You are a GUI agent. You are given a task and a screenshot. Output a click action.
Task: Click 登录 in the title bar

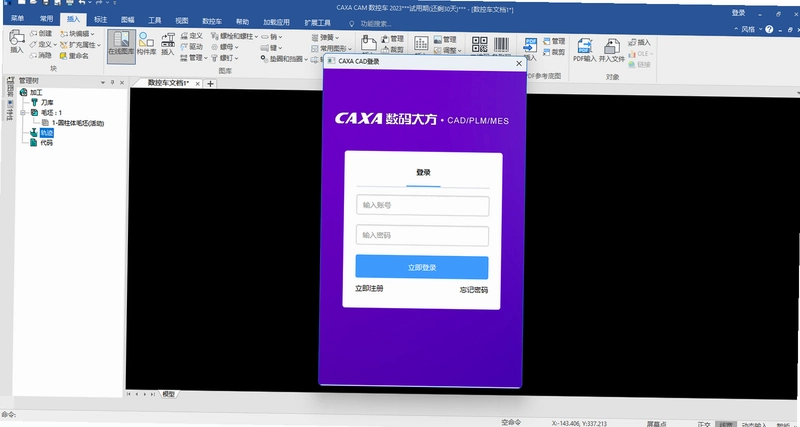[738, 13]
